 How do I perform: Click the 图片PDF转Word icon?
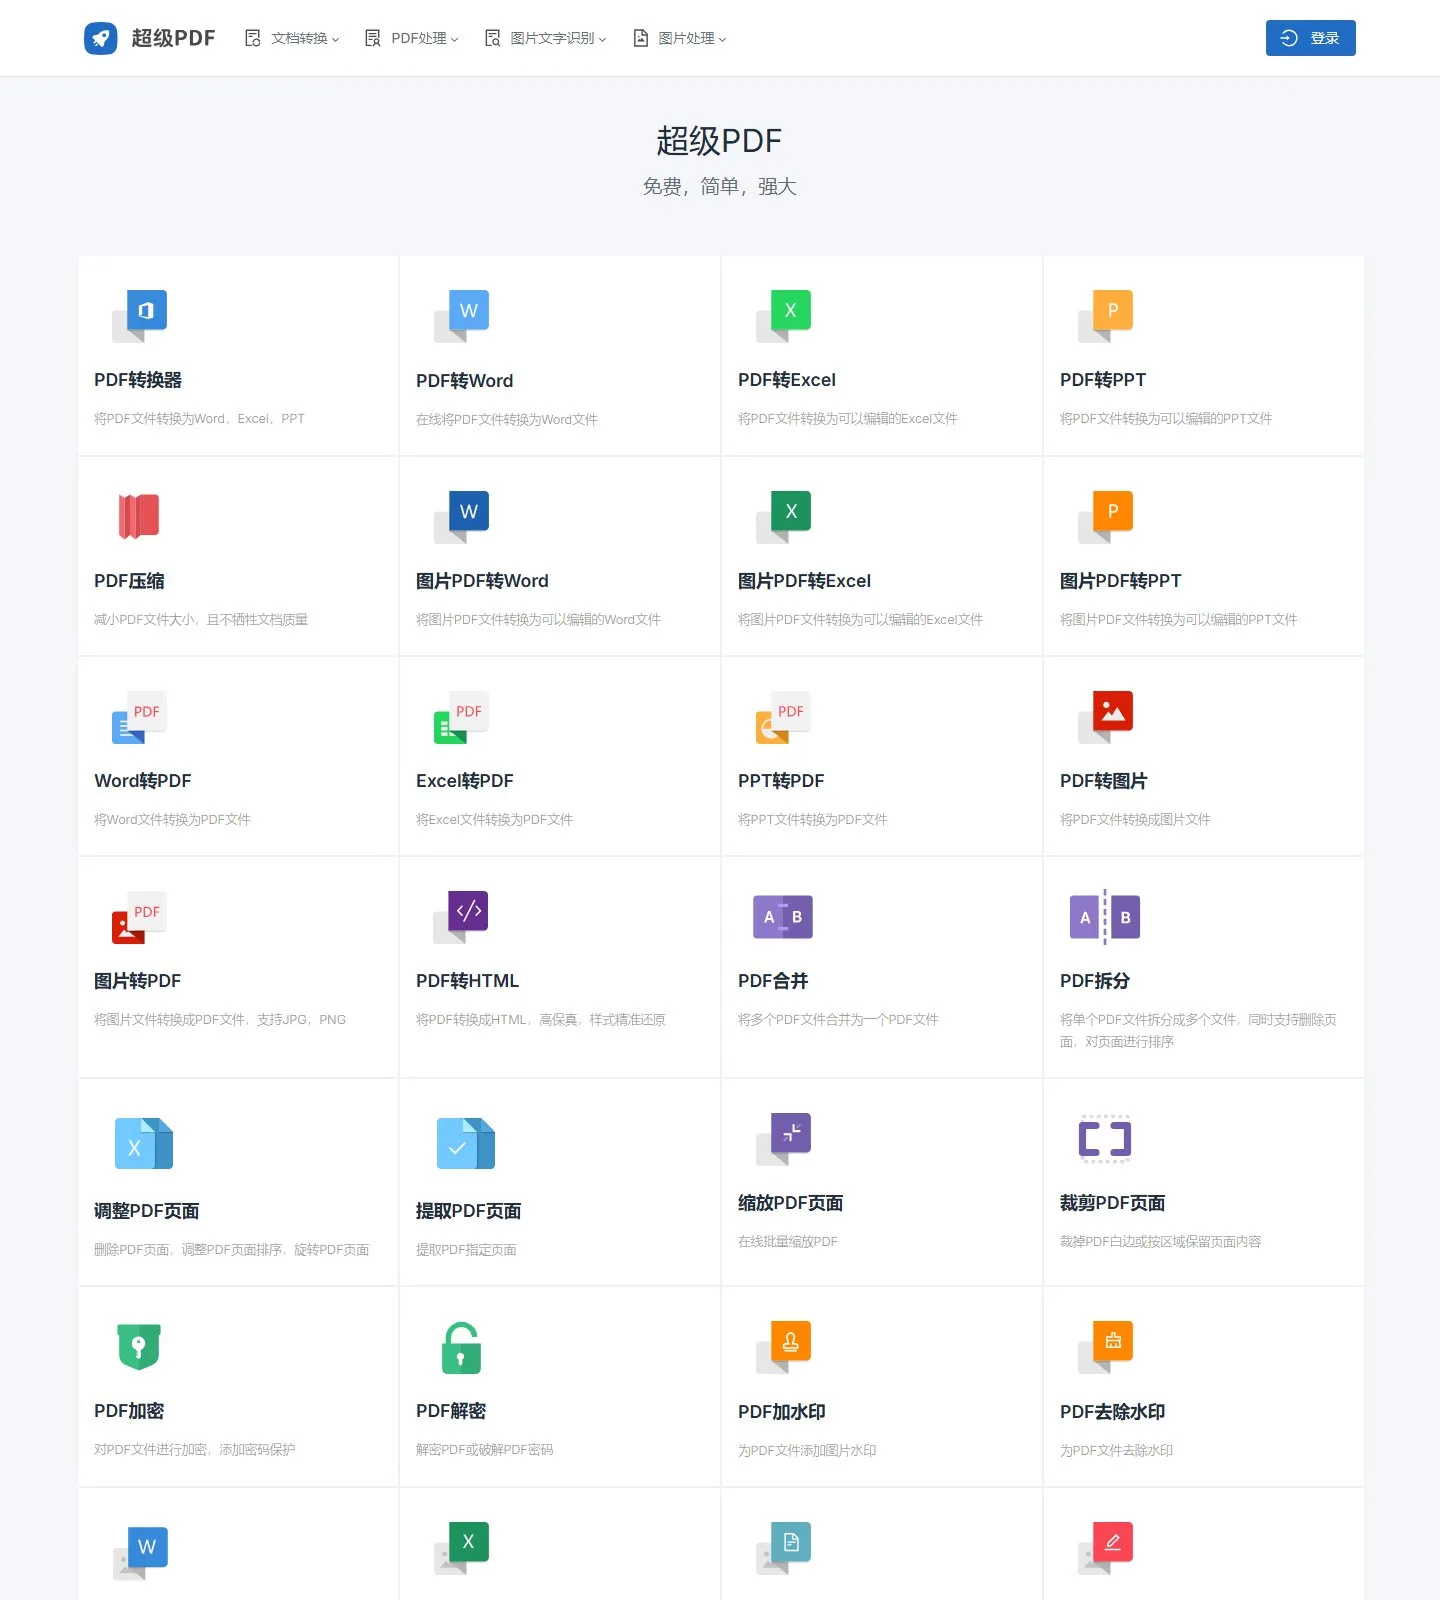[x=461, y=517]
